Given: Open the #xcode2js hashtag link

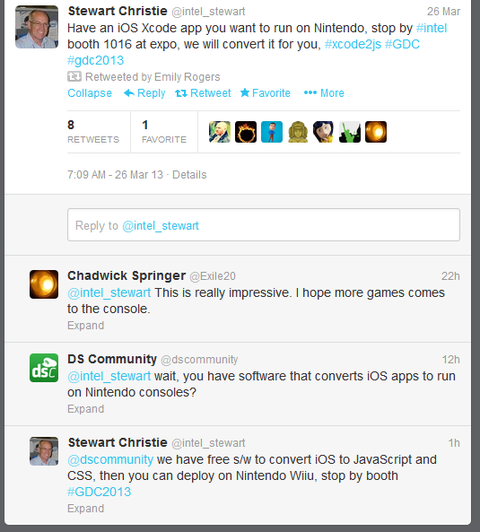Looking at the screenshot, I should (353, 44).
